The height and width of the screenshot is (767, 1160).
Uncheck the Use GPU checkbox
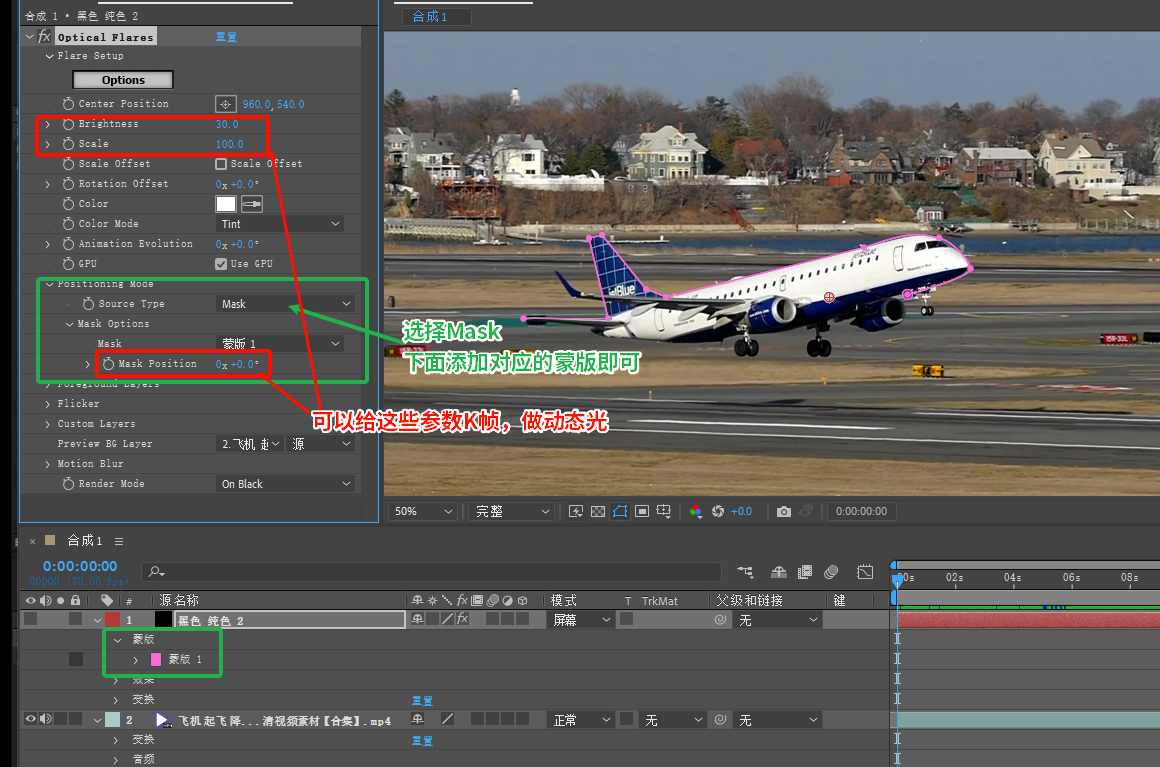point(220,263)
